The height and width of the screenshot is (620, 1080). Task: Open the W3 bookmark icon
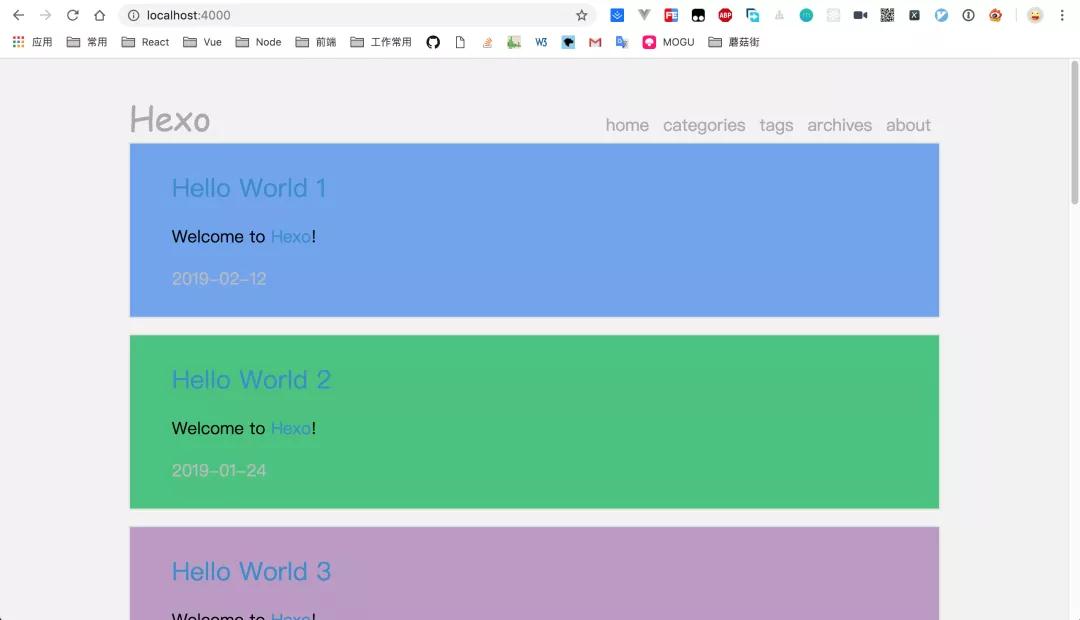tap(541, 42)
